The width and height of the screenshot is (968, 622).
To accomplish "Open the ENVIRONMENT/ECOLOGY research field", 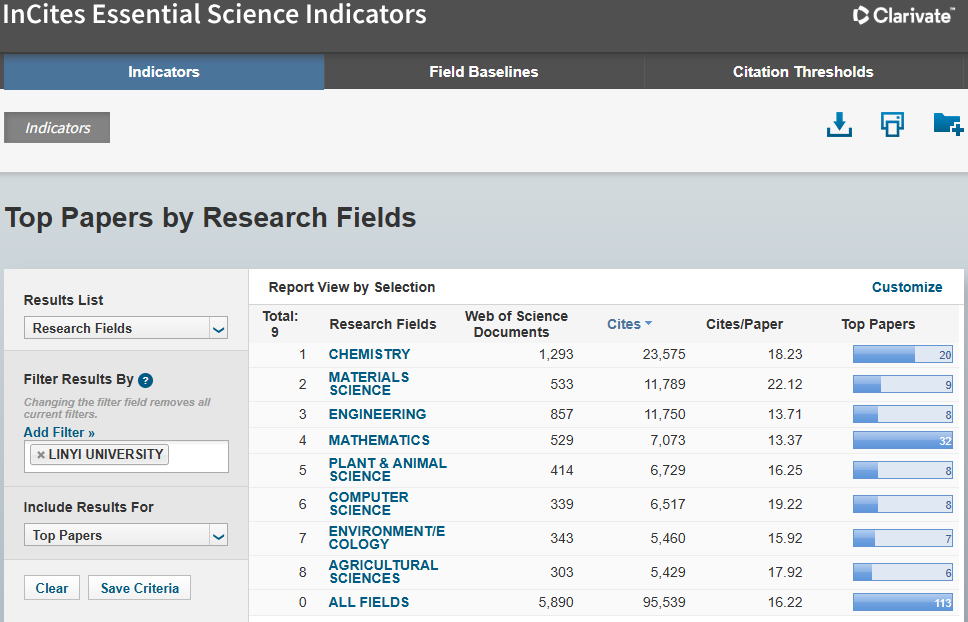I will pyautogui.click(x=386, y=537).
